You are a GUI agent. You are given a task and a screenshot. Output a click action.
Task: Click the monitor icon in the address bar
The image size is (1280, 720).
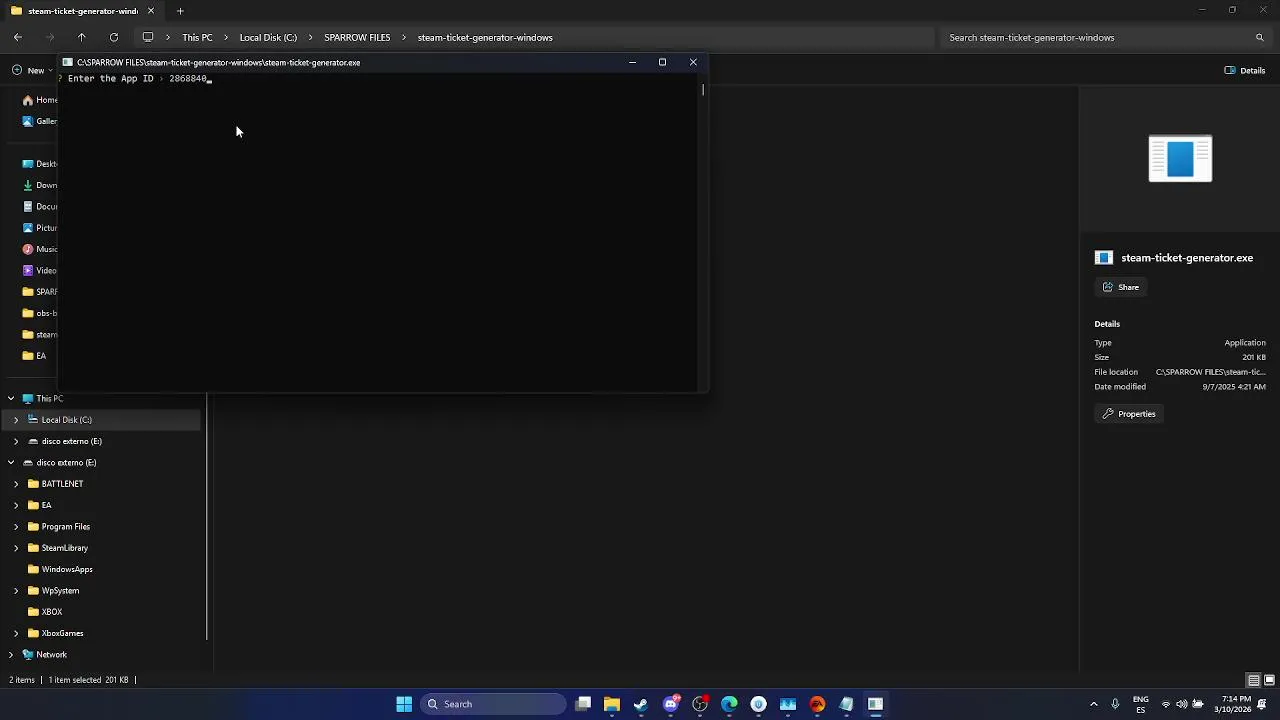pos(148,37)
